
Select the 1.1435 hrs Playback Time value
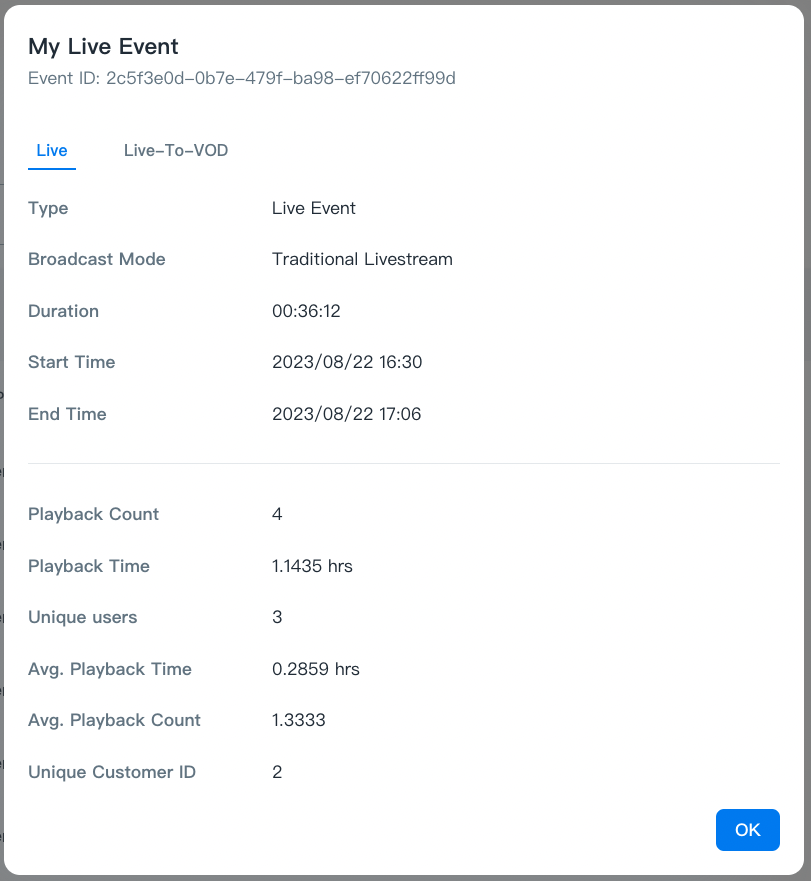coord(312,566)
